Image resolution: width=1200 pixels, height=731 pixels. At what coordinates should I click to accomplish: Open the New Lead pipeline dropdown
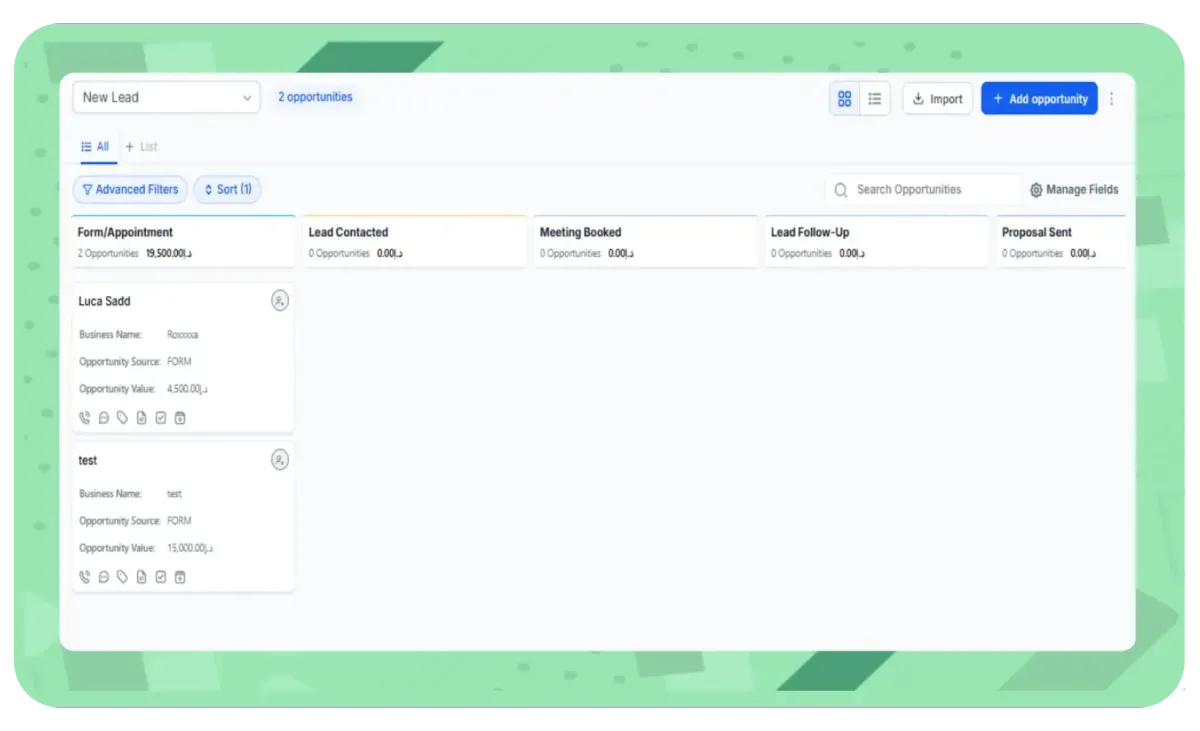tap(166, 97)
